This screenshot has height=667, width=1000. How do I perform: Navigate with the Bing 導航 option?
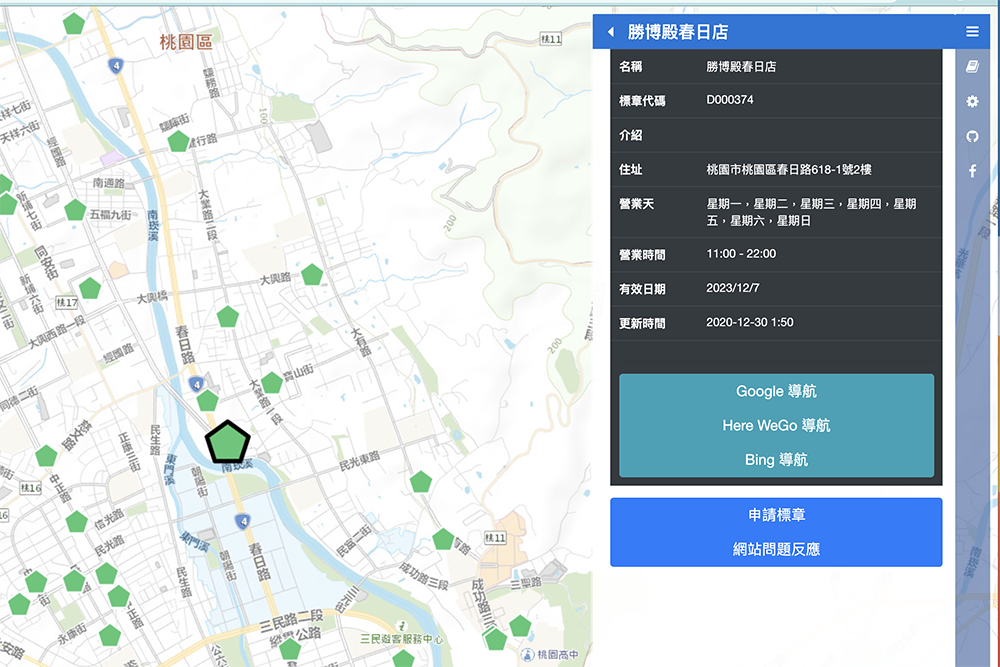tap(776, 459)
